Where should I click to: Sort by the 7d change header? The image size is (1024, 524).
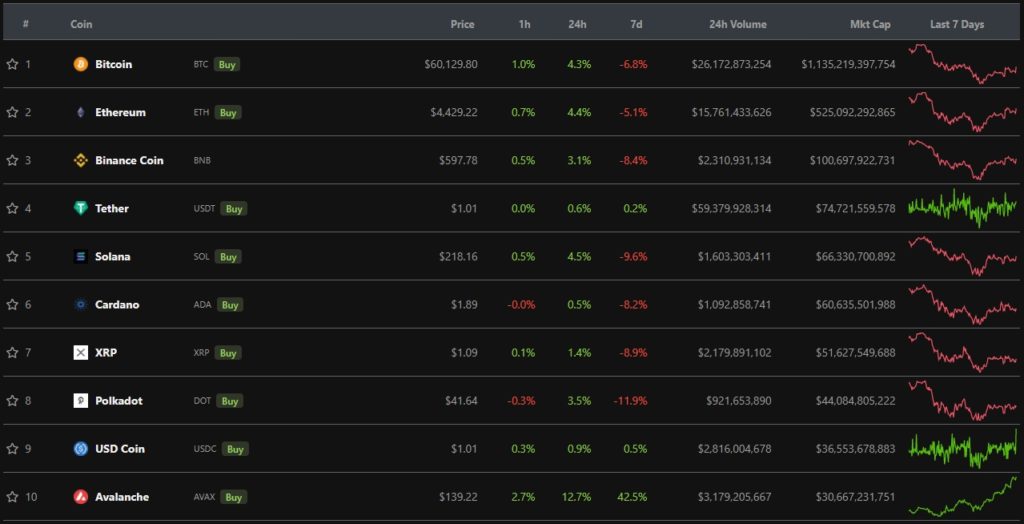(637, 24)
